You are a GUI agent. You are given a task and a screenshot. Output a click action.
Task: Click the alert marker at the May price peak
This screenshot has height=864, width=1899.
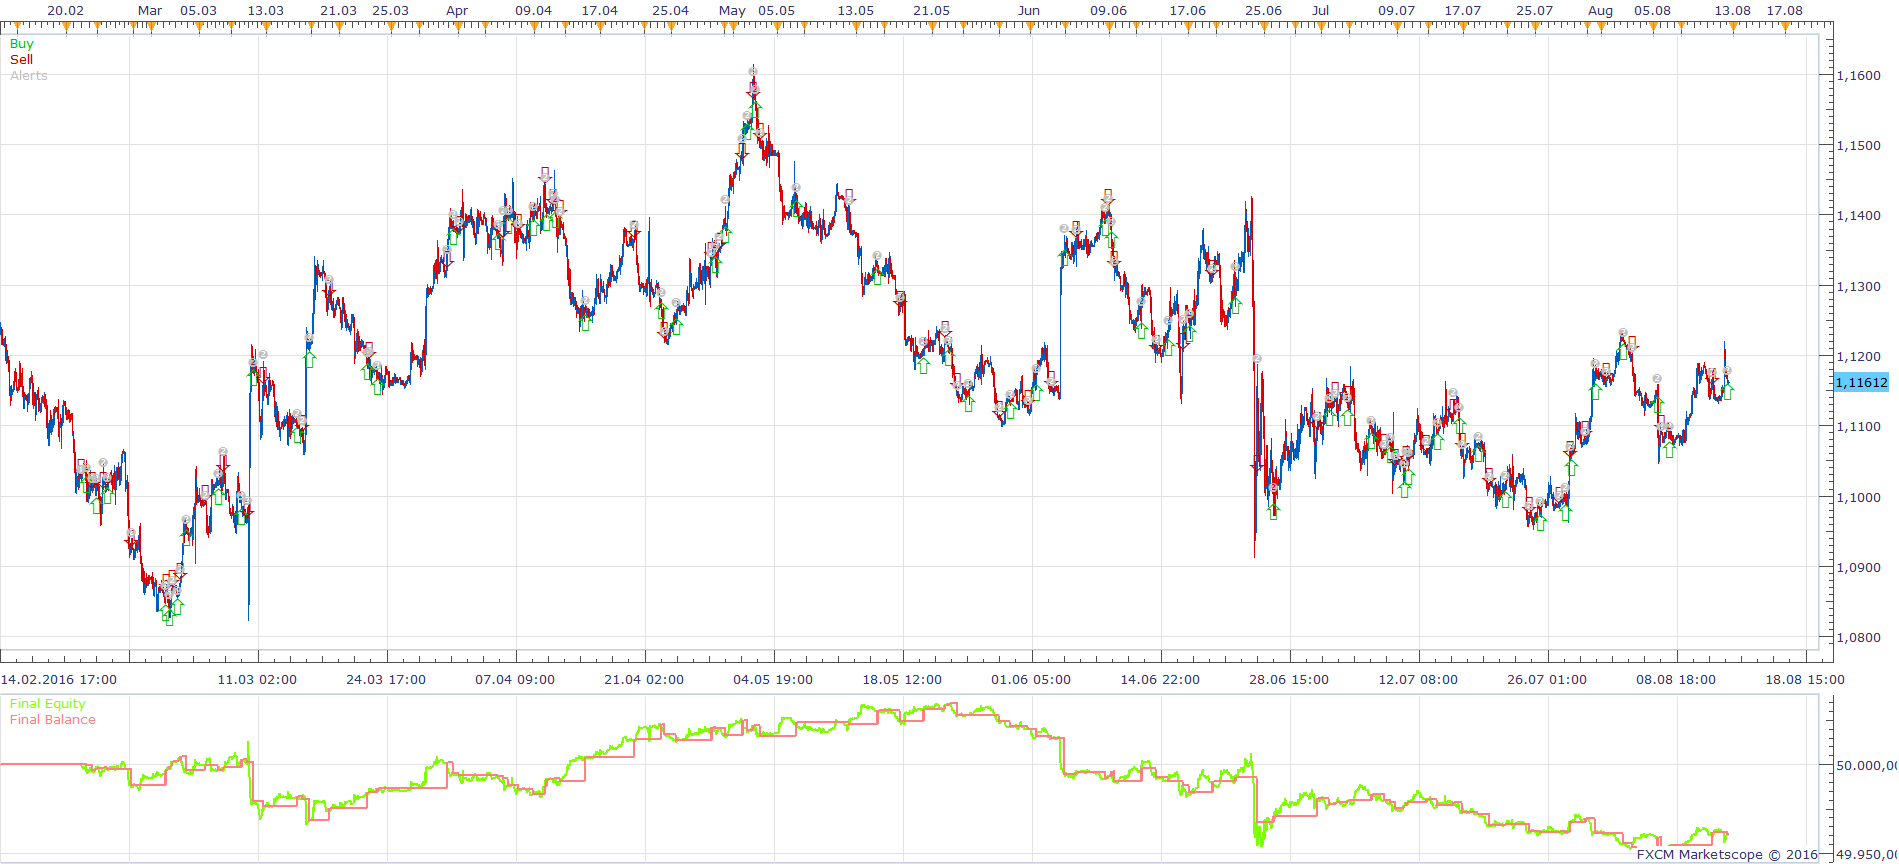753,72
